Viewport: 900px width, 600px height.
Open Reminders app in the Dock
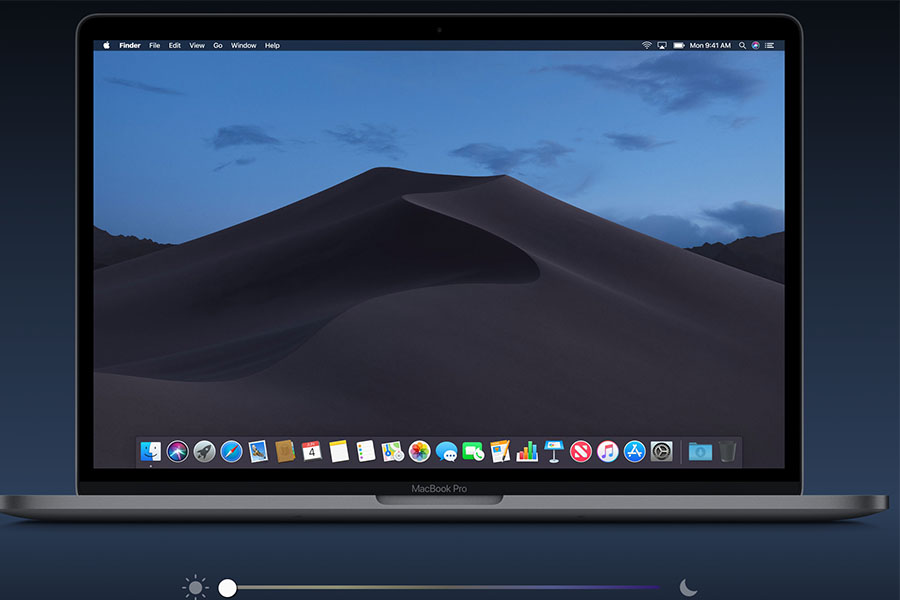(x=366, y=451)
